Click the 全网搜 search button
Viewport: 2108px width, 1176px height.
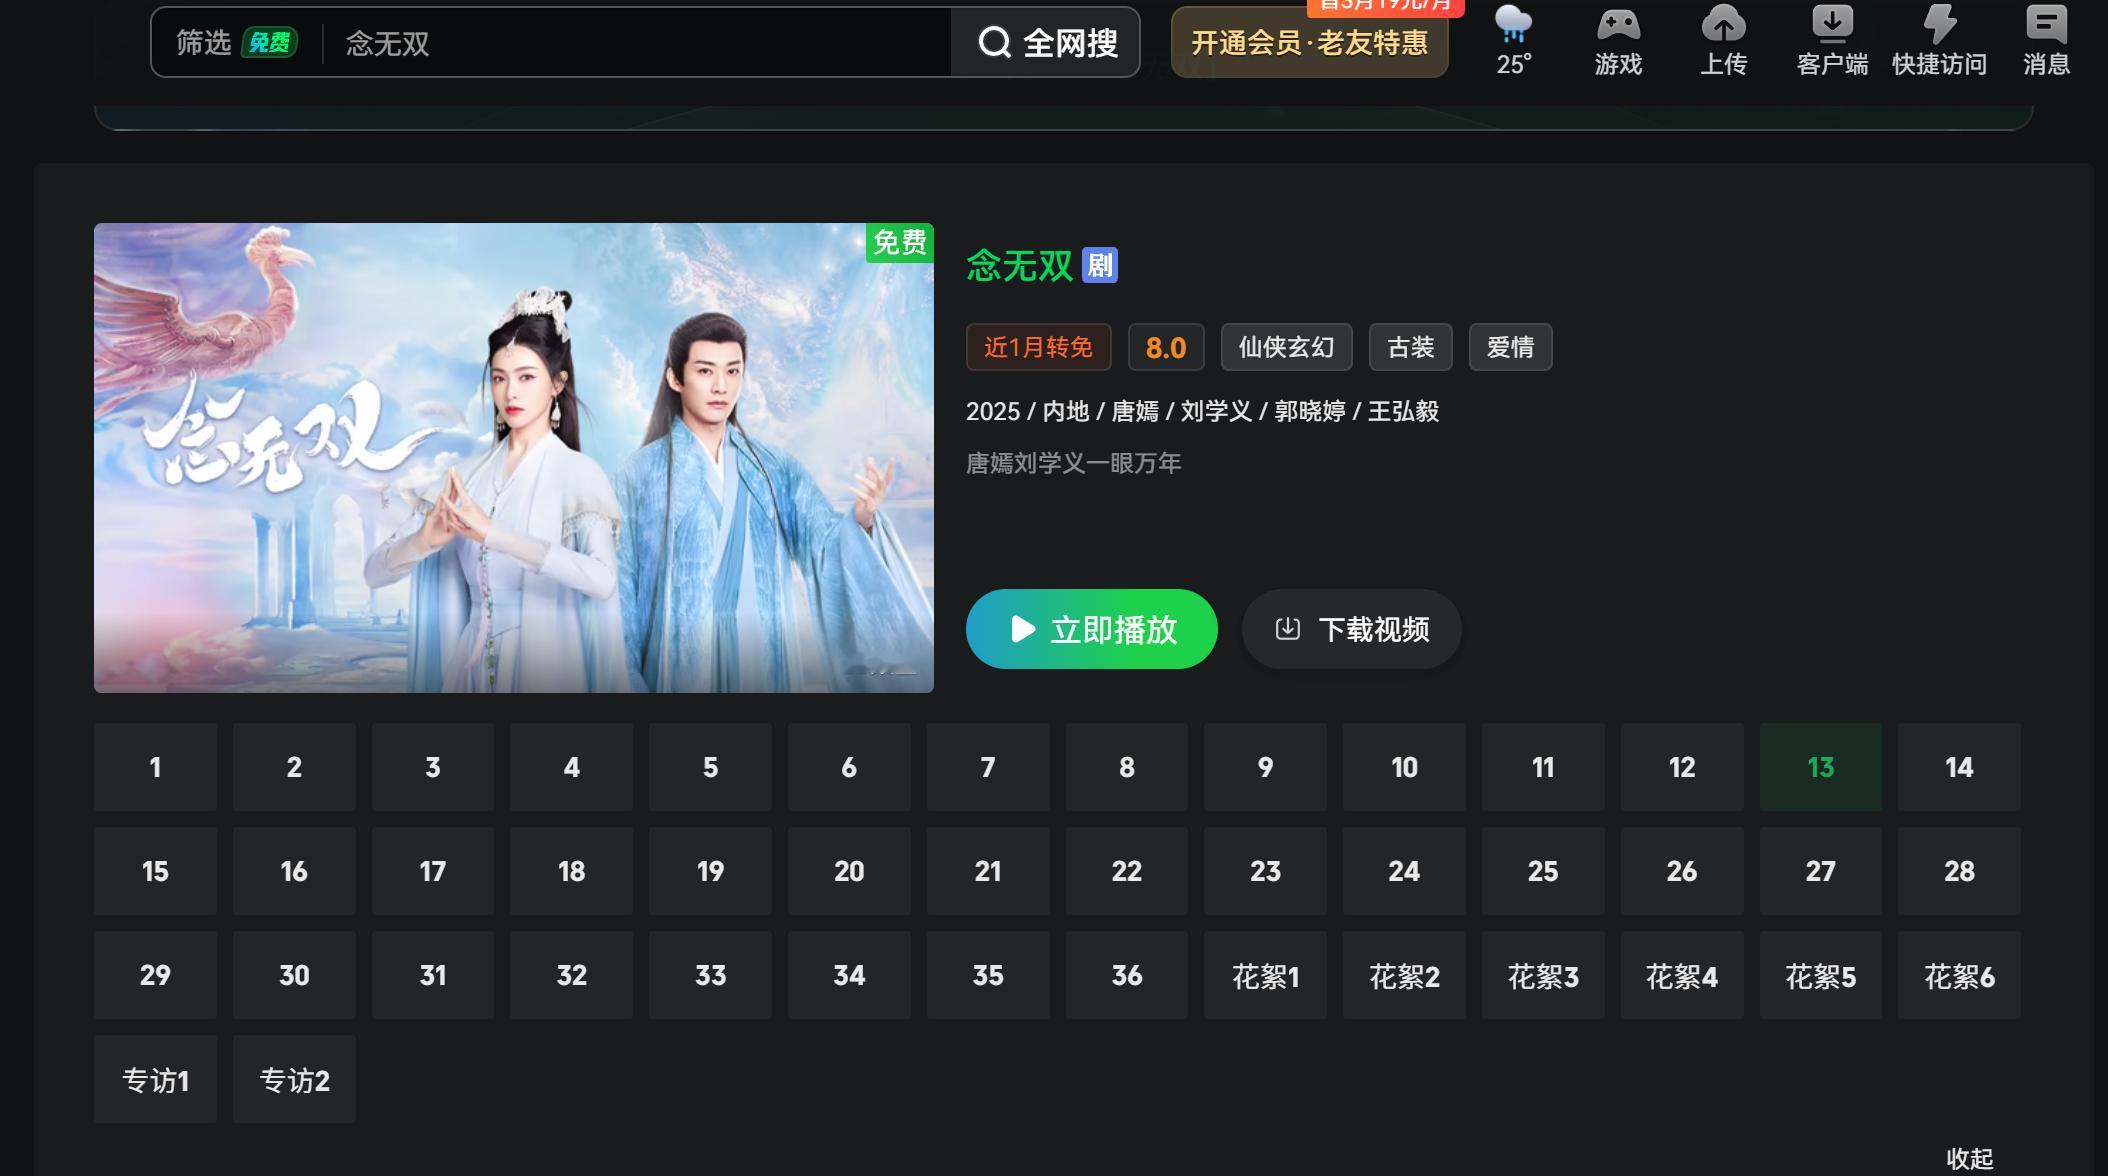click(1046, 42)
